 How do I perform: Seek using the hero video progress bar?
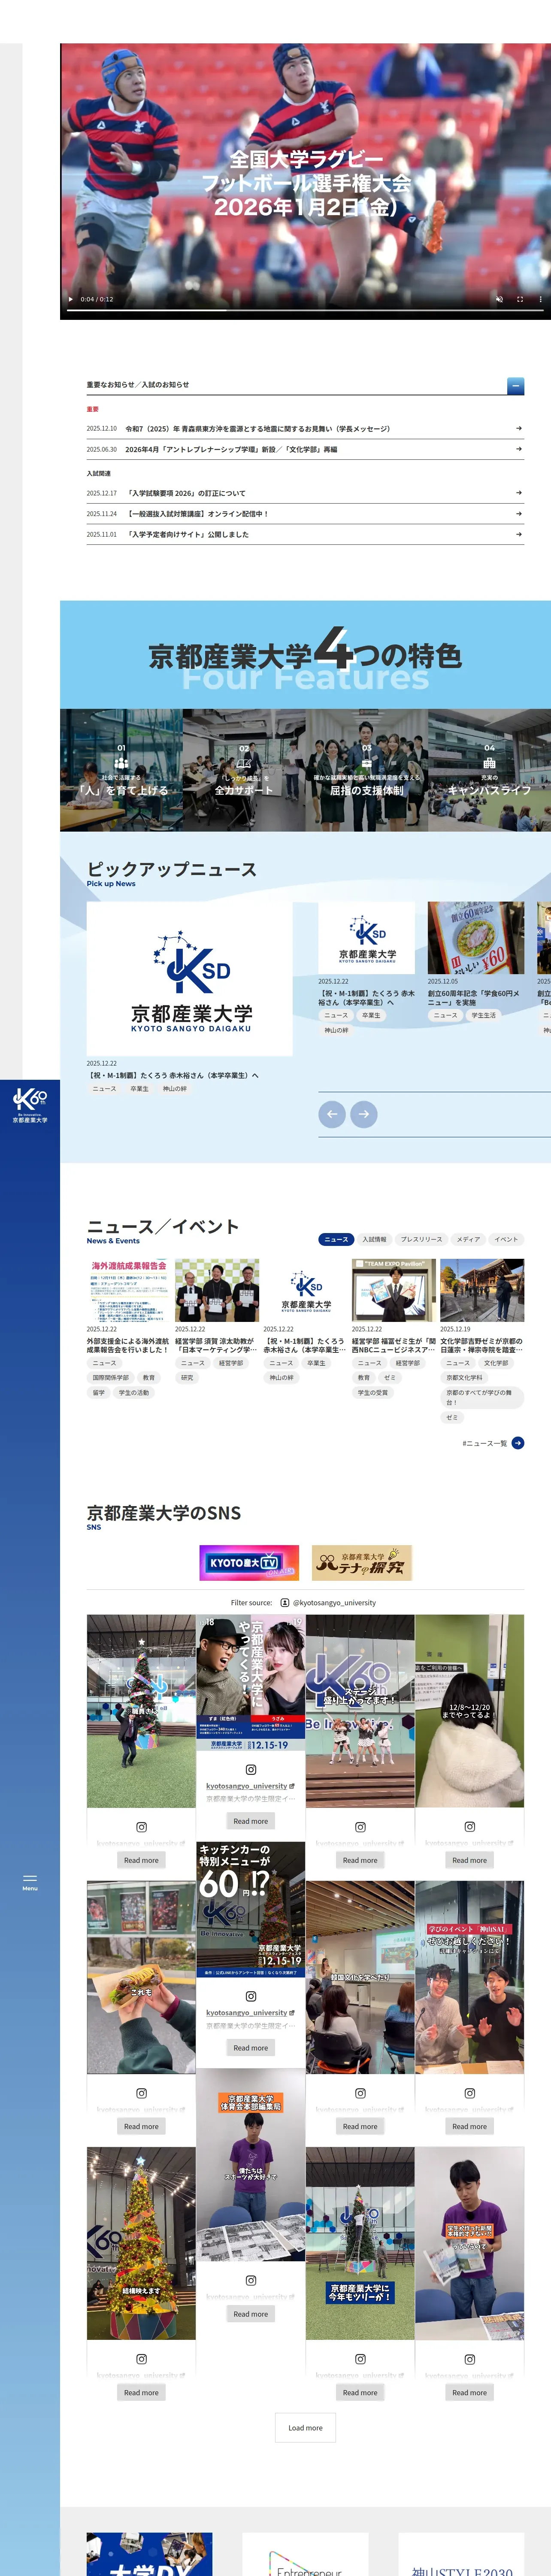[x=305, y=311]
